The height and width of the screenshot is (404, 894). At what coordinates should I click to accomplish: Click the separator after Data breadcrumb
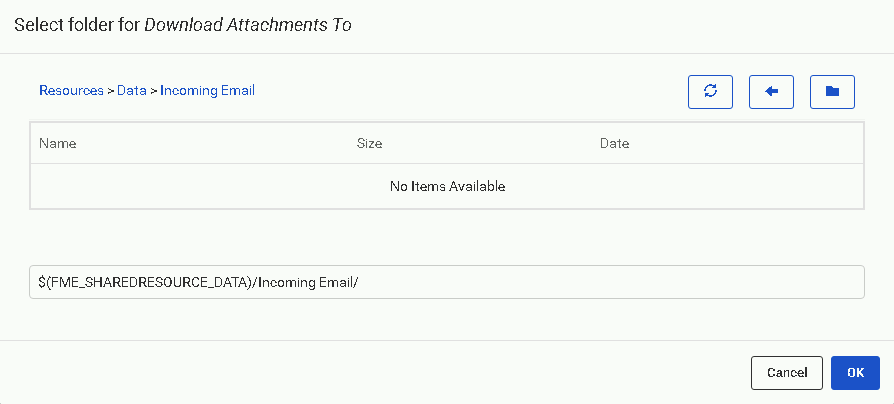tap(154, 90)
